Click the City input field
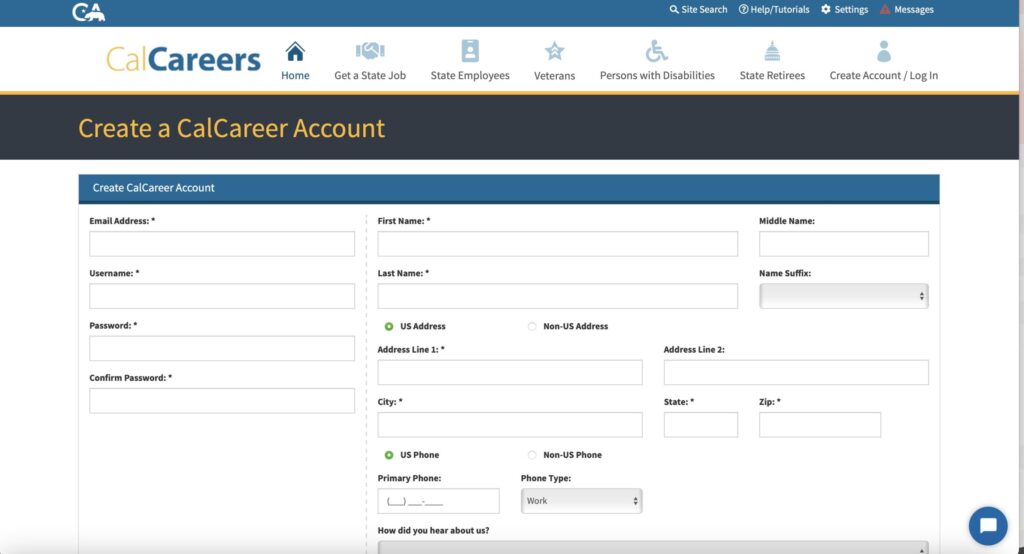1024x554 pixels. [510, 425]
